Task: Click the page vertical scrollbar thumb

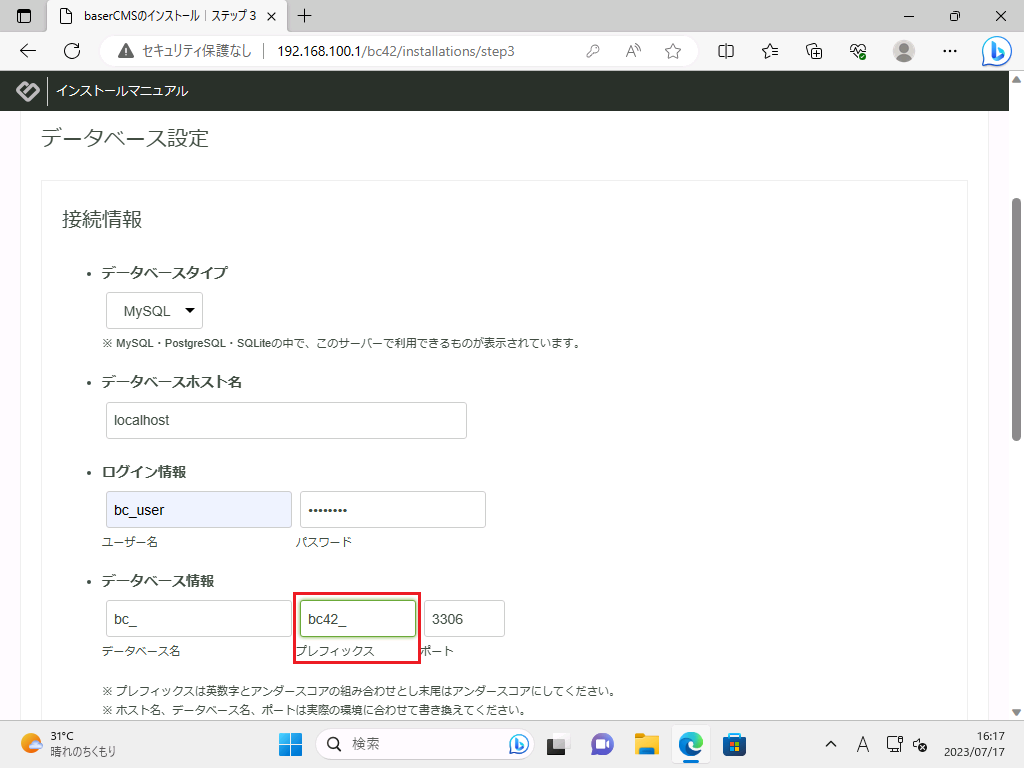Action: coord(1016,320)
